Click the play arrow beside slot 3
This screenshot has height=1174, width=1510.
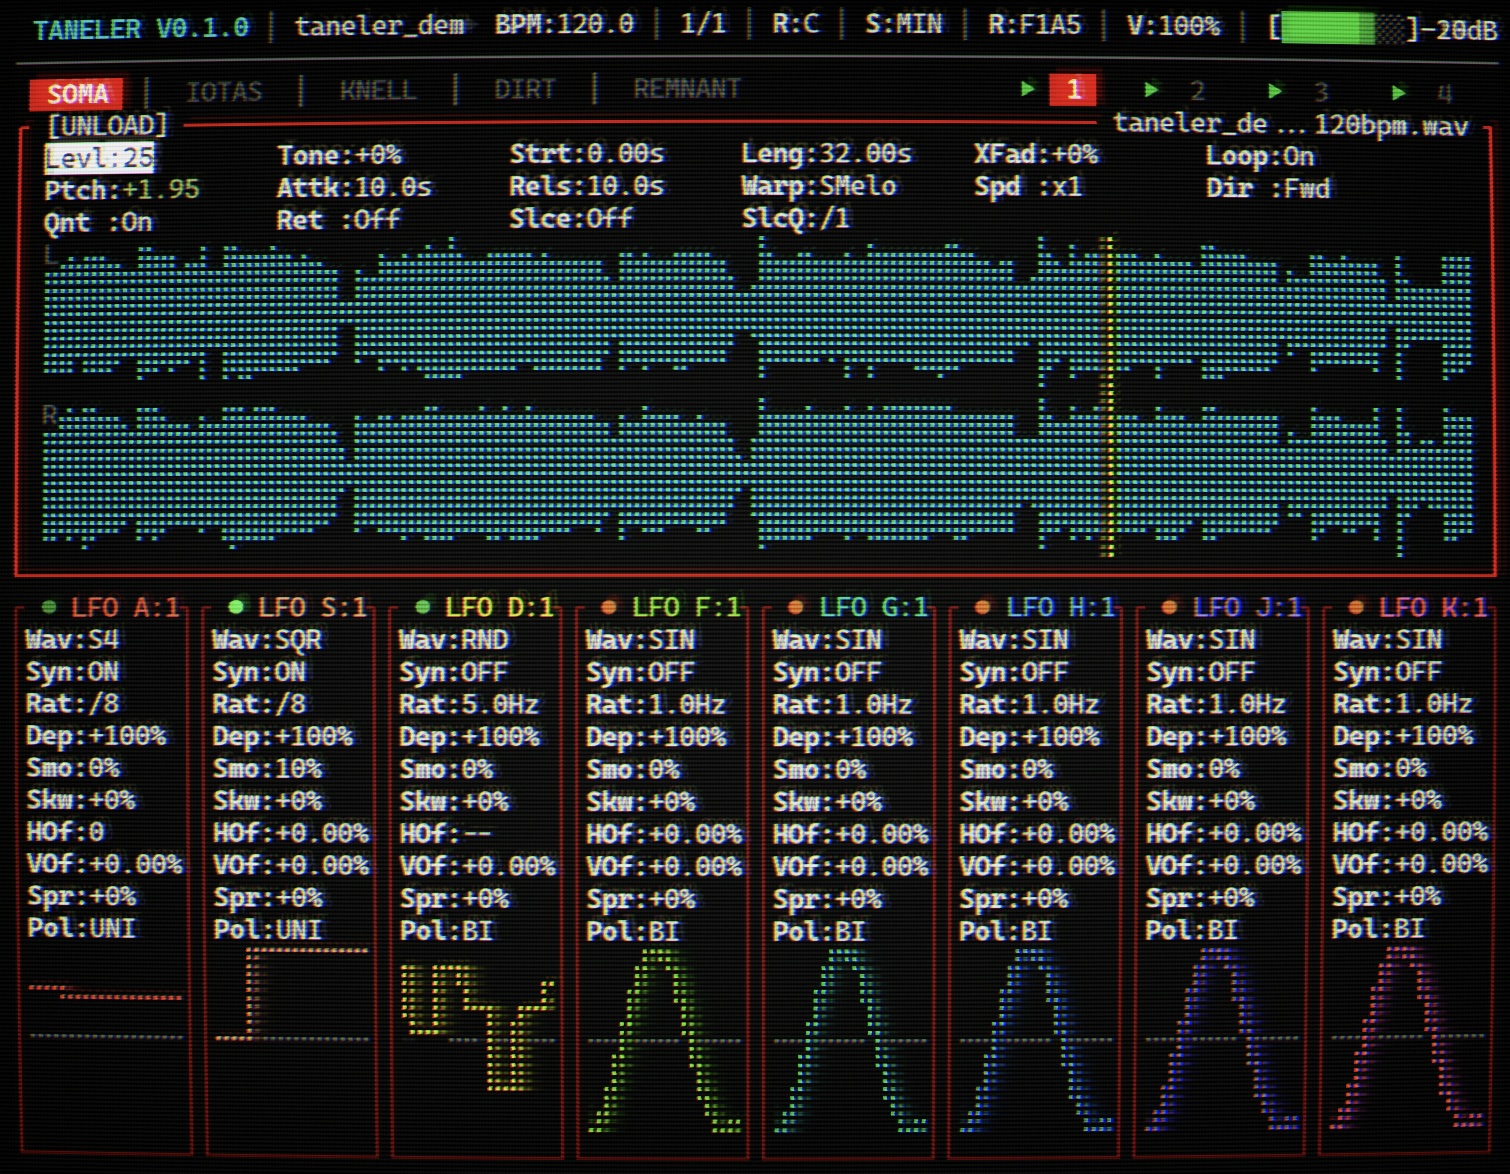pos(1274,91)
